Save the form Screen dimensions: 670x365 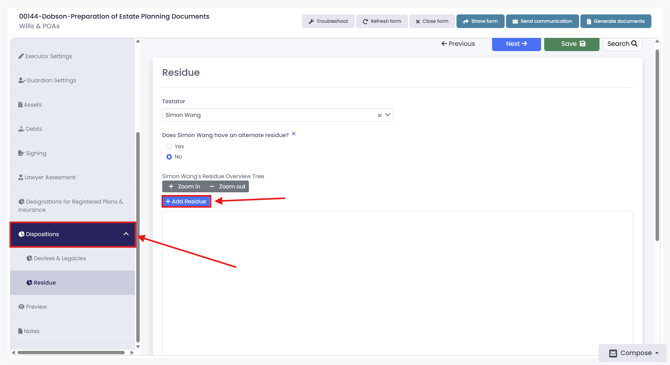point(572,44)
